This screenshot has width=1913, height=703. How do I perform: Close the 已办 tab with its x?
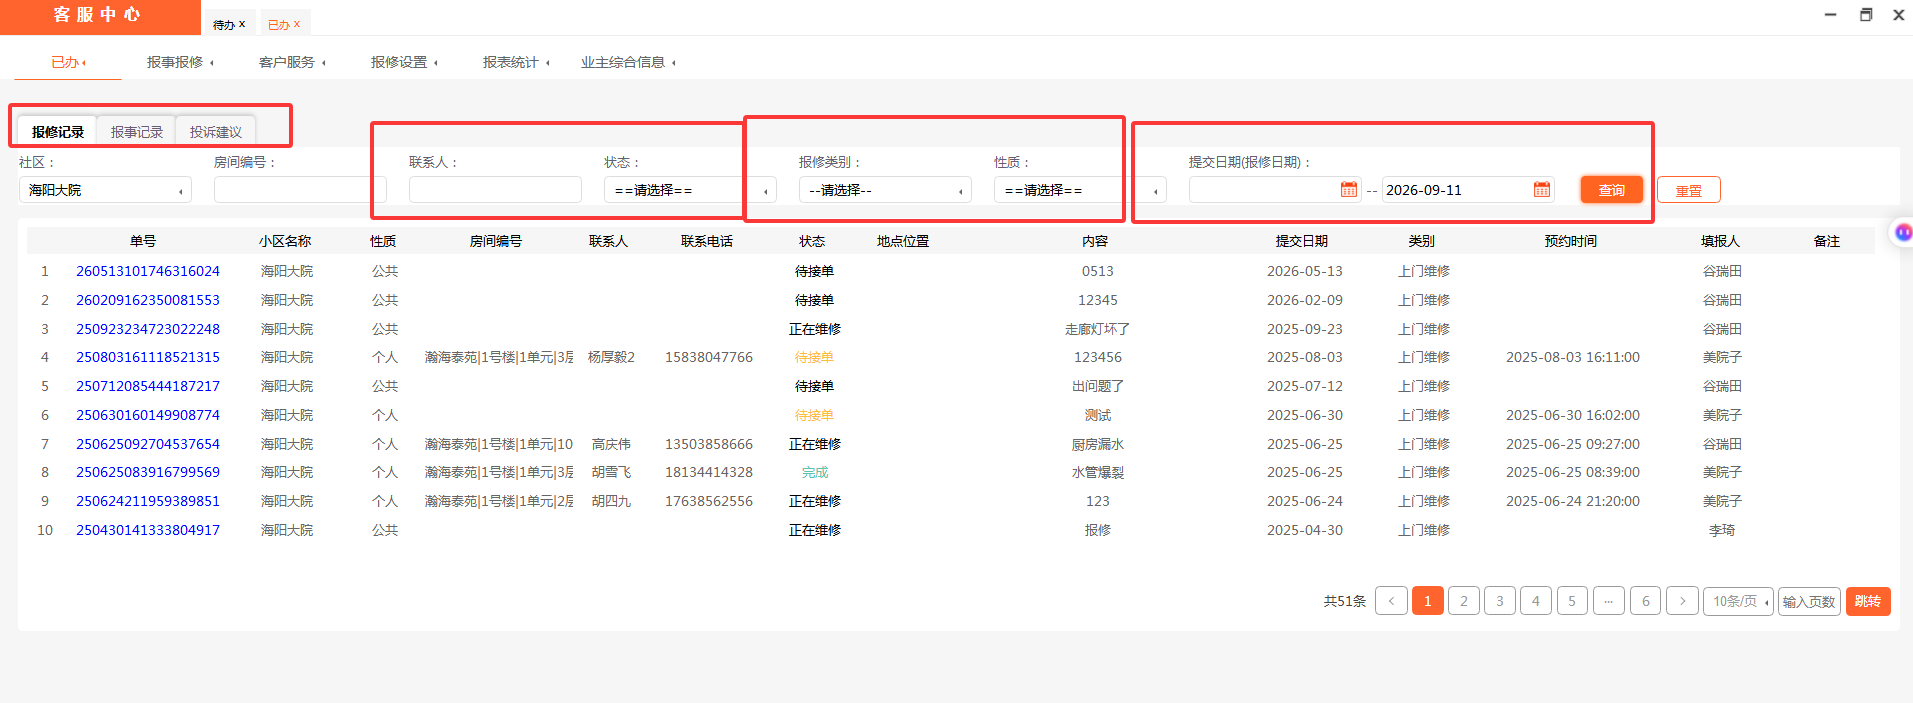297,24
